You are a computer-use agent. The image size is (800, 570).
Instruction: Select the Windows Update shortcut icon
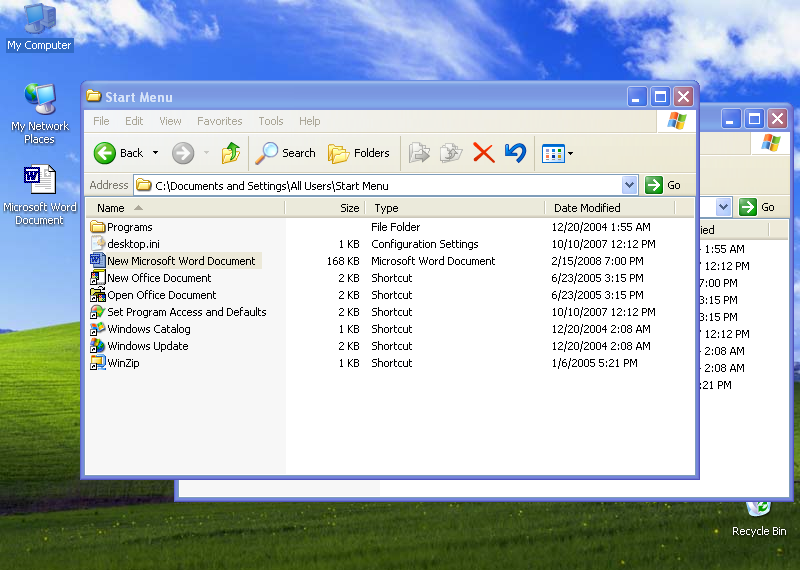[x=97, y=345]
